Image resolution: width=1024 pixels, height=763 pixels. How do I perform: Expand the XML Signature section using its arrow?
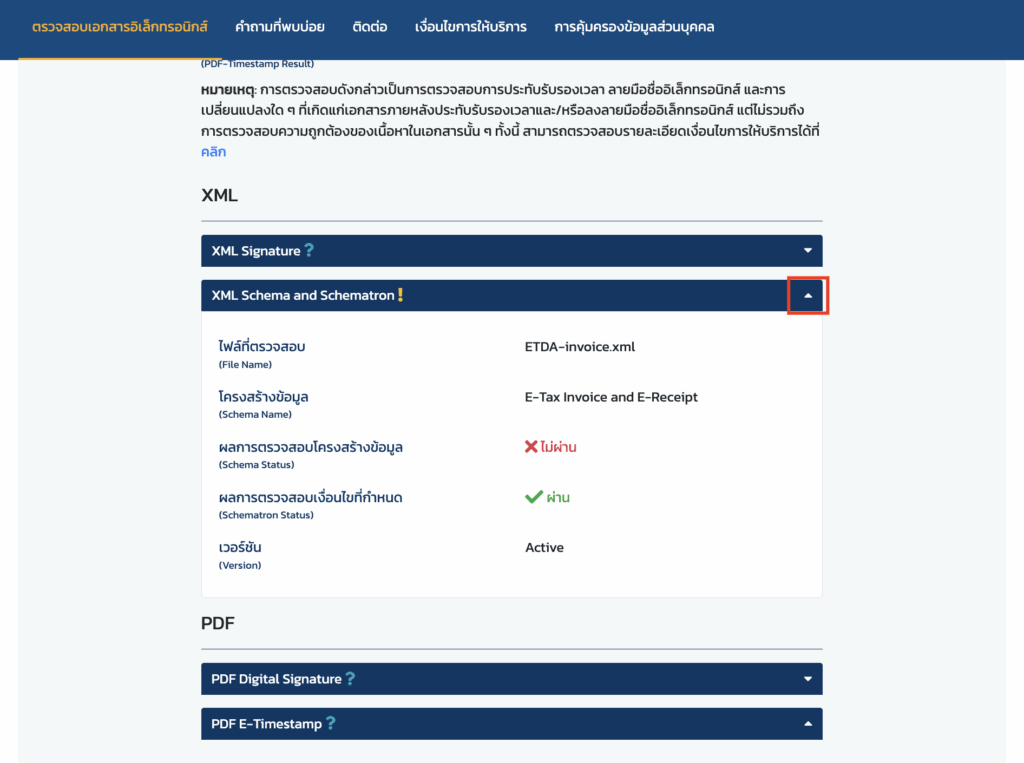807,251
